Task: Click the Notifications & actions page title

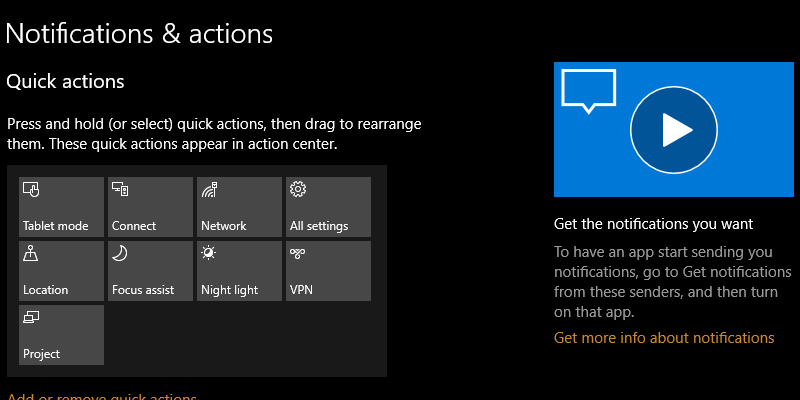Action: coord(139,33)
